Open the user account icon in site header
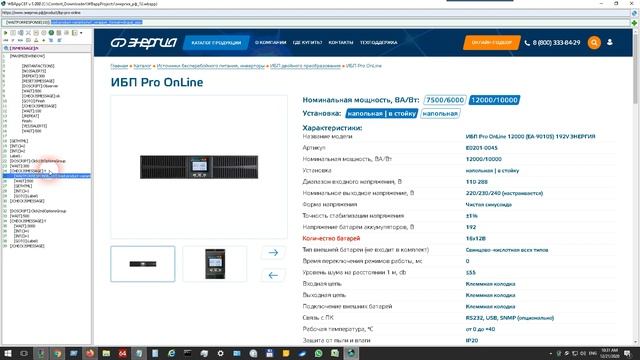The height and width of the screenshot is (360, 640). coord(609,42)
